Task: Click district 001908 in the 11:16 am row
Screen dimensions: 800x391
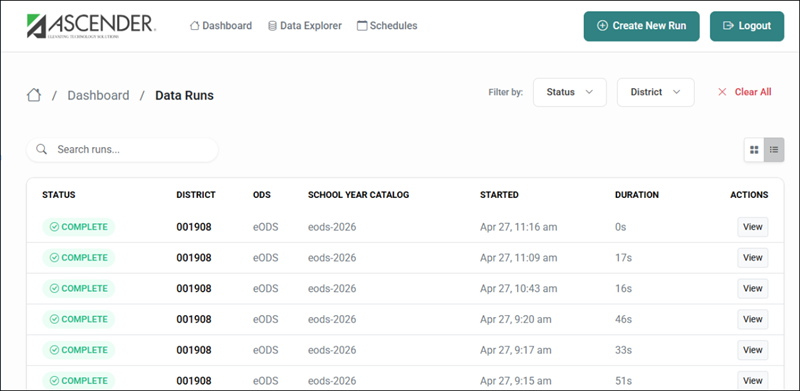Action: tap(194, 227)
